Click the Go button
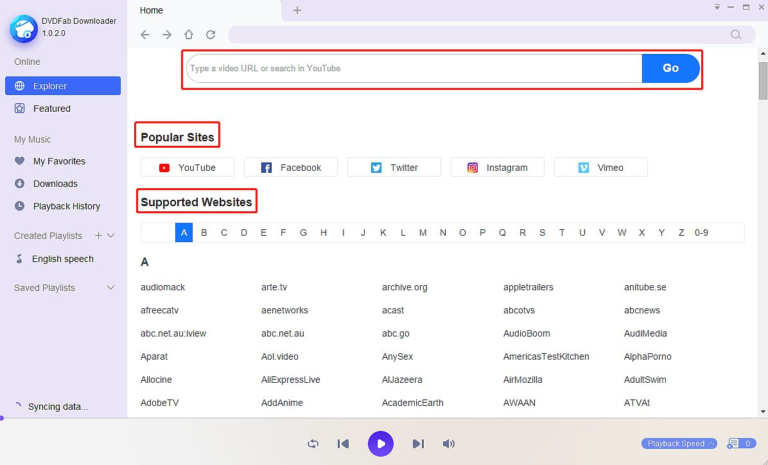The width and height of the screenshot is (768, 465). (x=671, y=68)
